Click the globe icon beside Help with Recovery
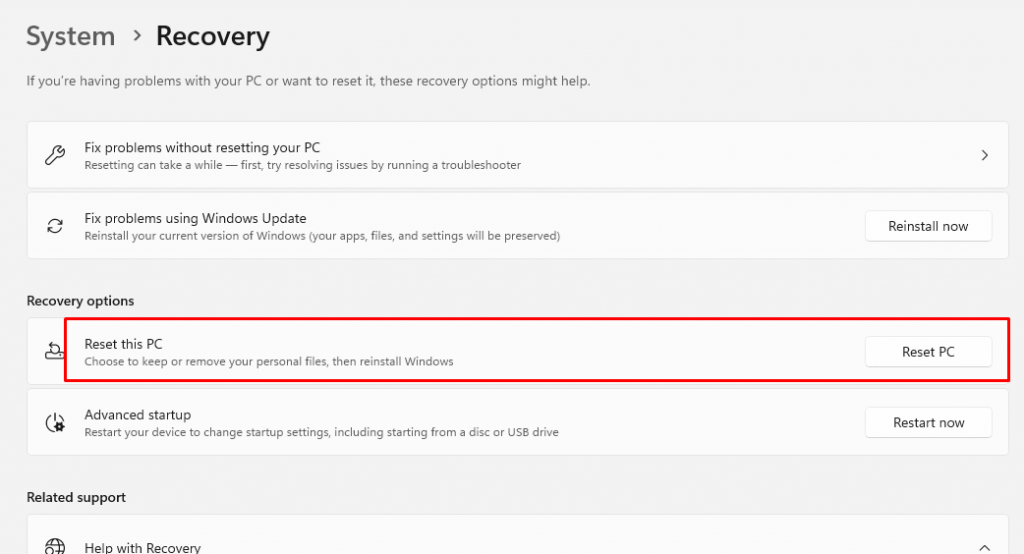This screenshot has height=554, width=1024. (55, 546)
